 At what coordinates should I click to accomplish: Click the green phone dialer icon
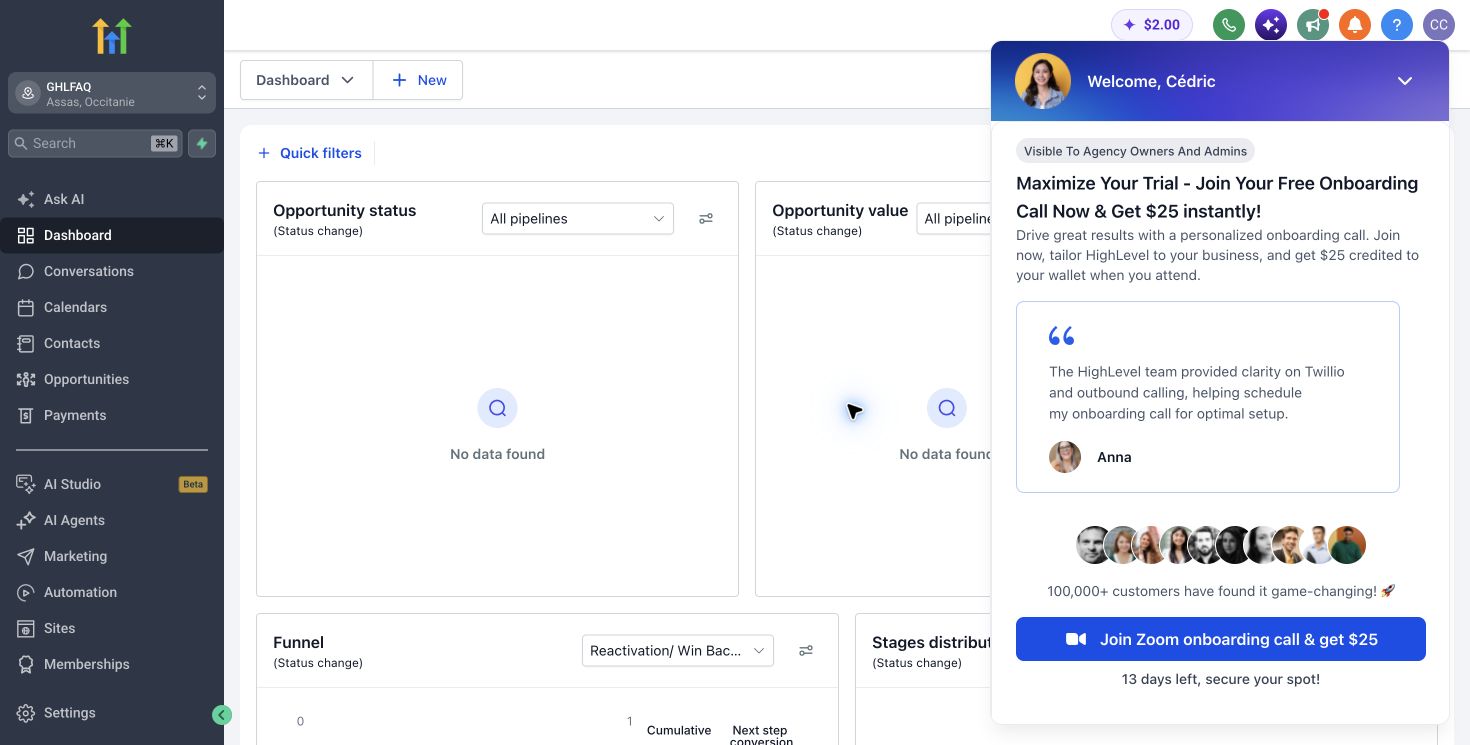click(x=1229, y=25)
